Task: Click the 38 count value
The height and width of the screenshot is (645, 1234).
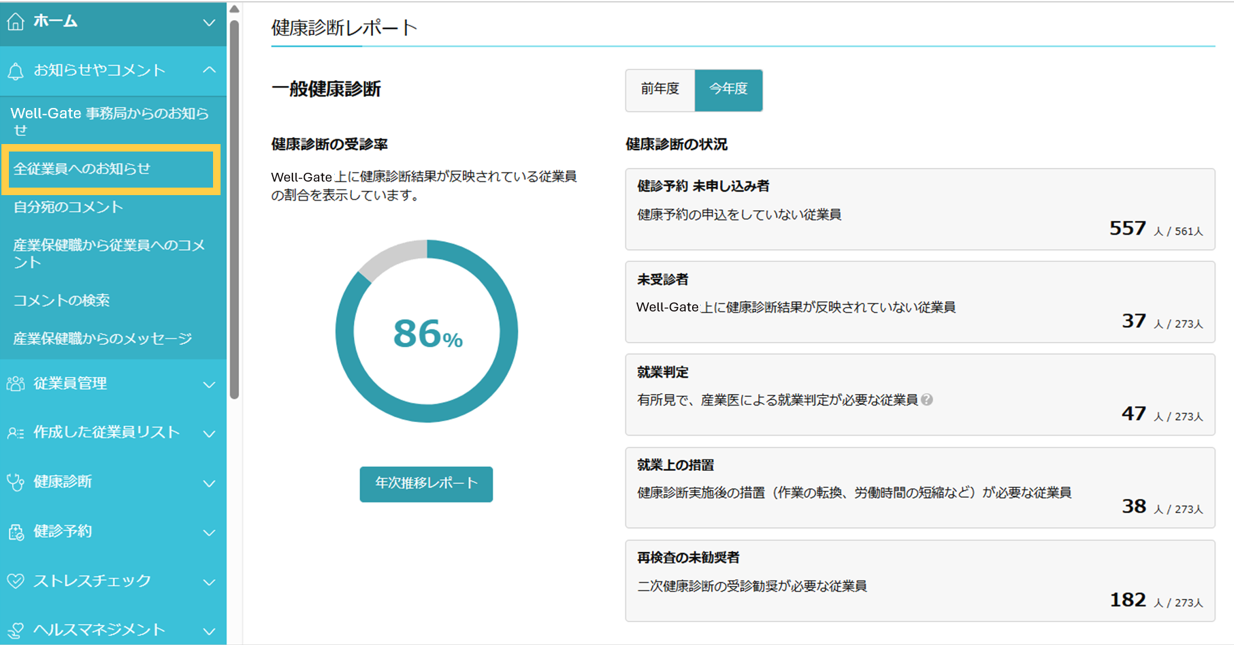Action: pyautogui.click(x=1134, y=506)
